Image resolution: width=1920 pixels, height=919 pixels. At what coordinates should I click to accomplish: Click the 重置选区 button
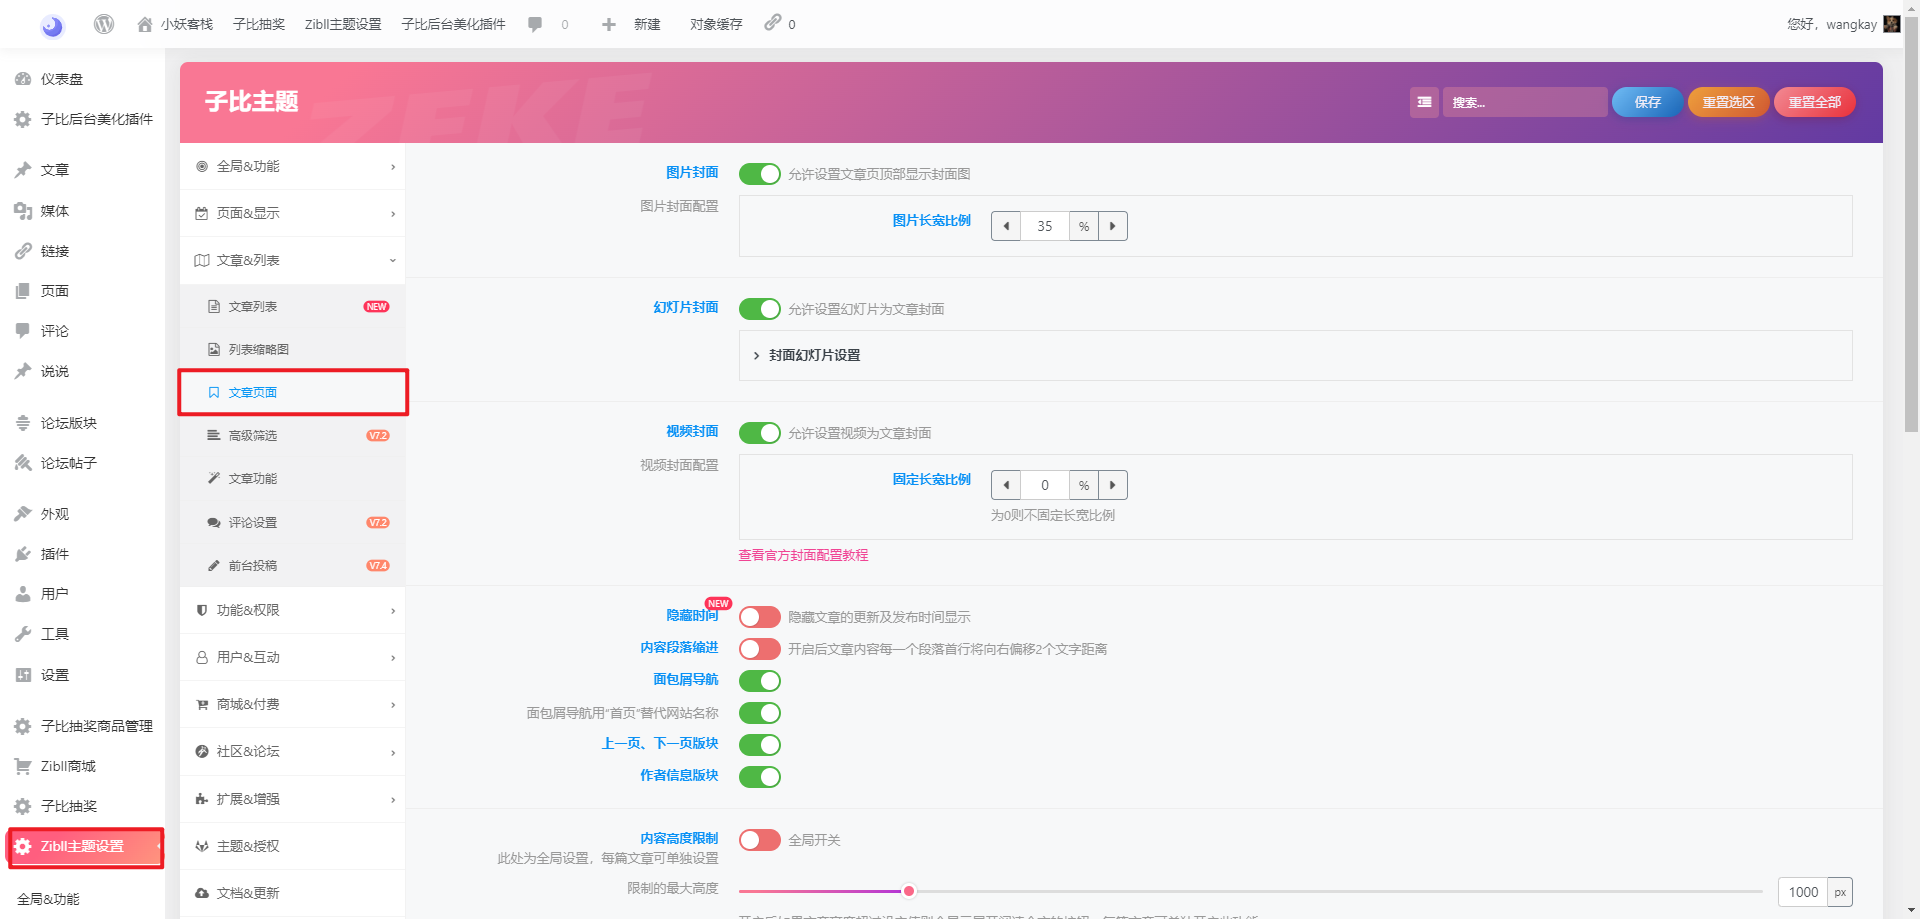click(1728, 102)
